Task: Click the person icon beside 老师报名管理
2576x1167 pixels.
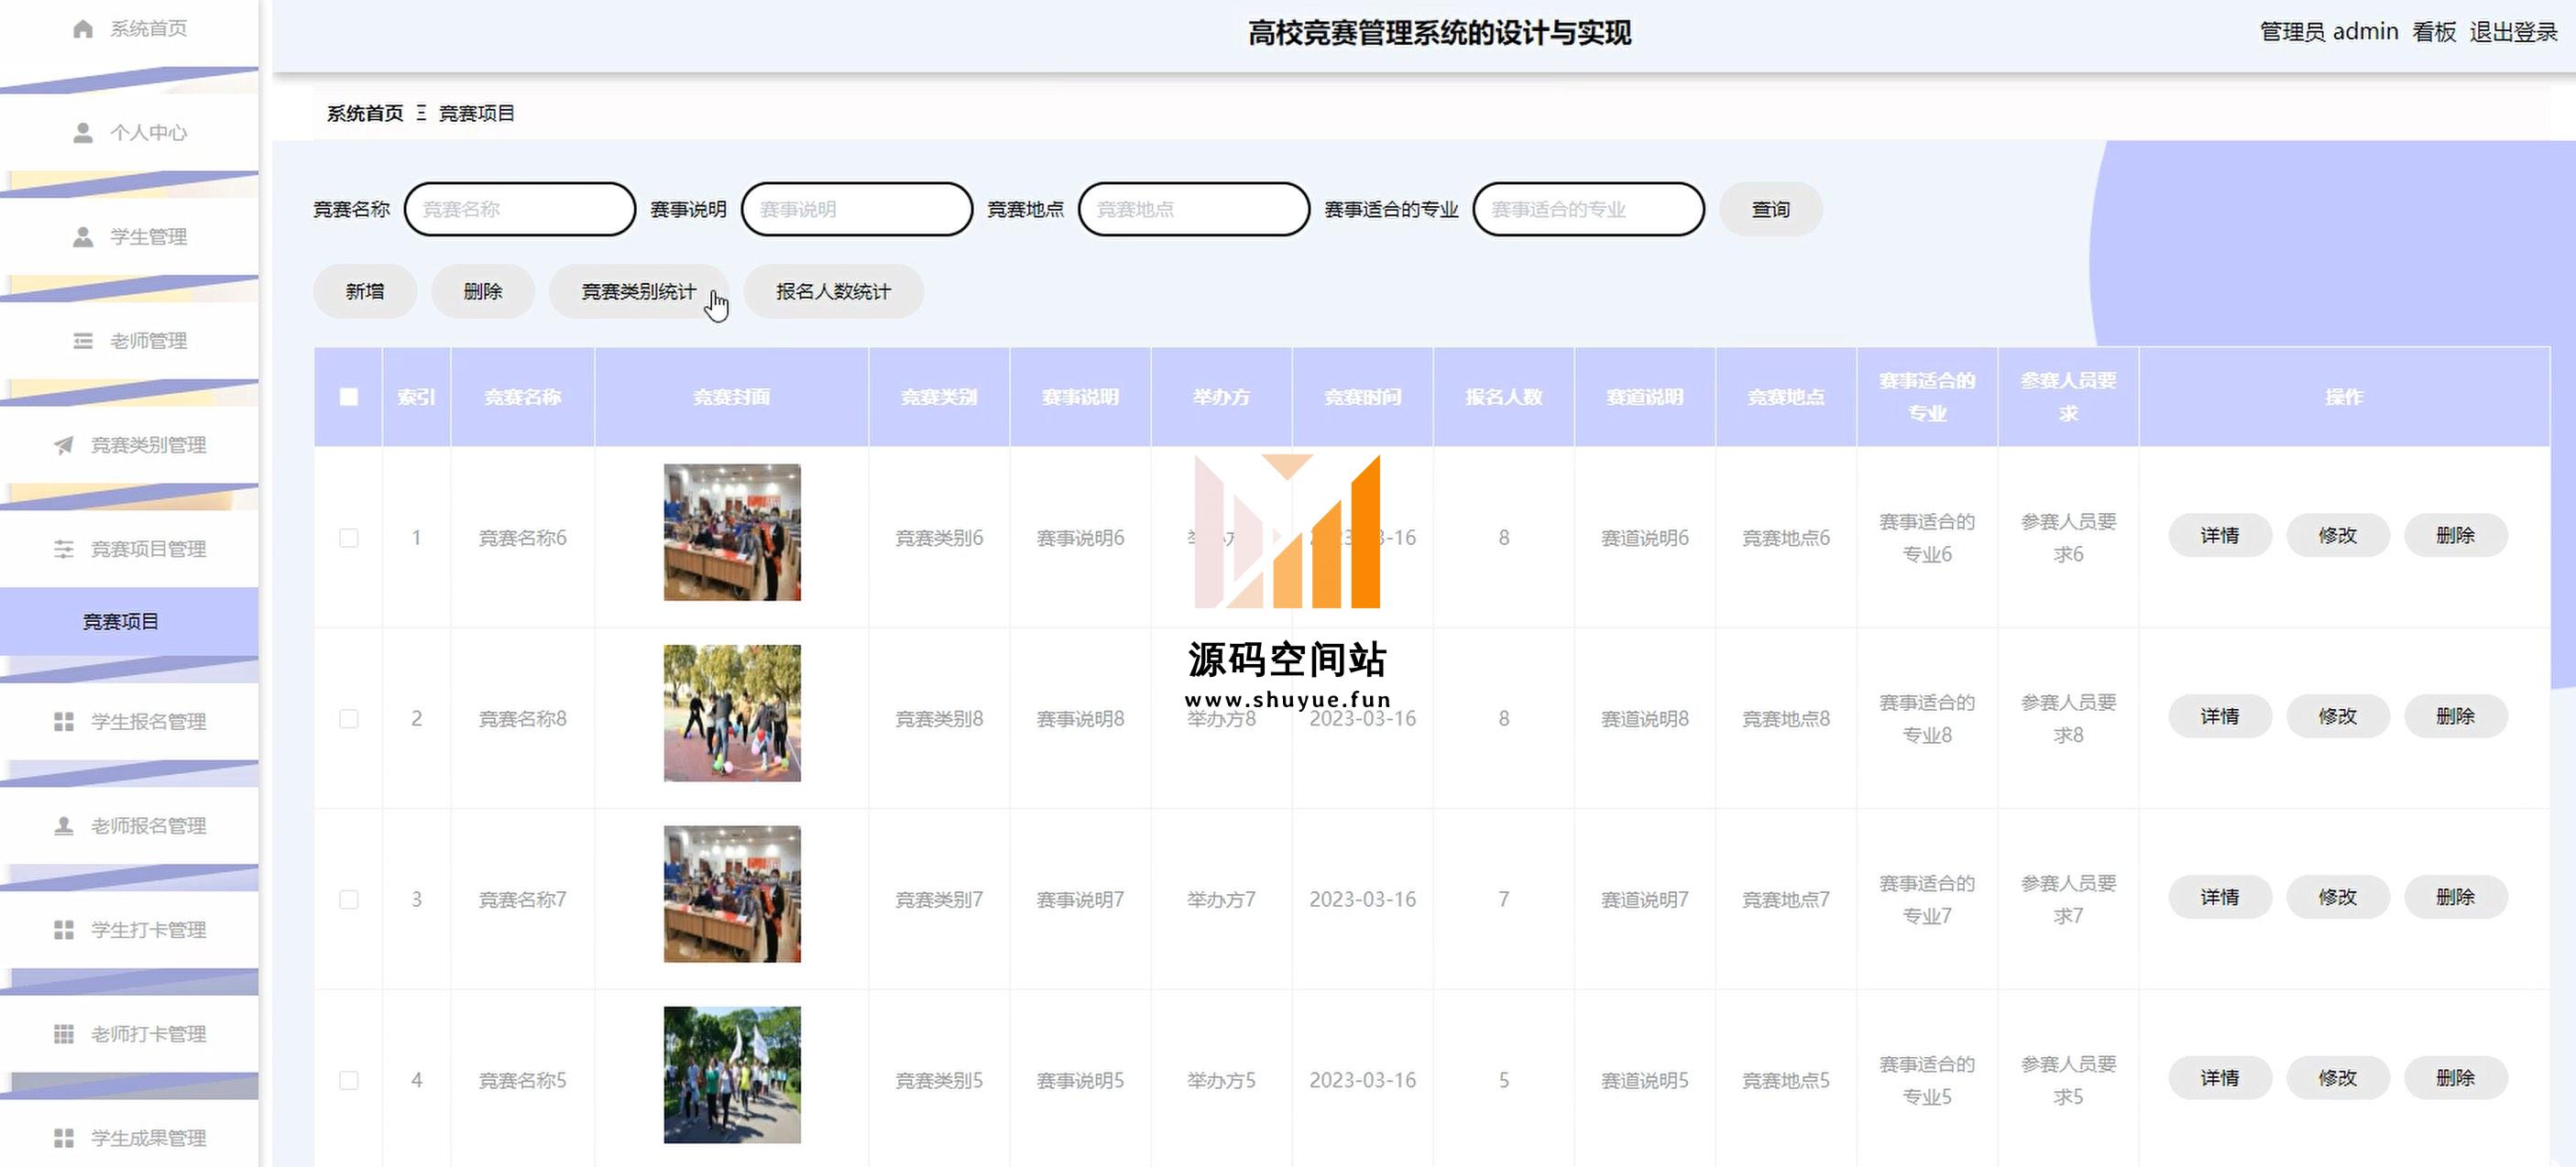Action: click(x=64, y=826)
